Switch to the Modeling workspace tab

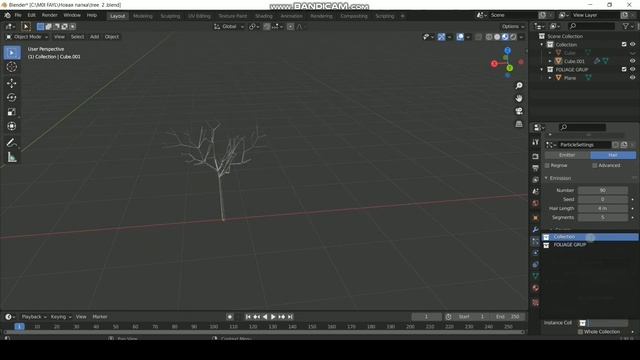pos(143,16)
